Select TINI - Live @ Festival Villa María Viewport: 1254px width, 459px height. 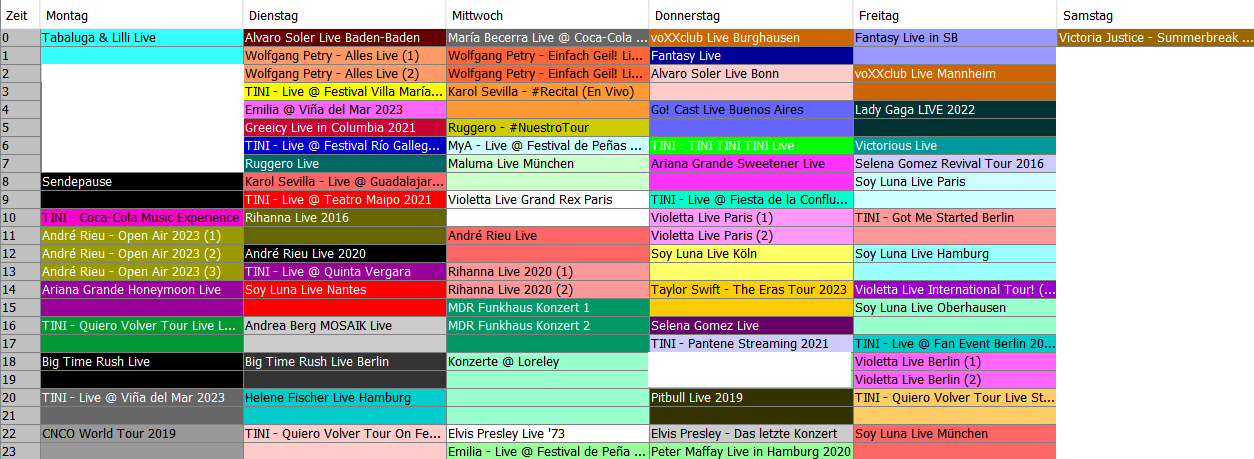[344, 92]
